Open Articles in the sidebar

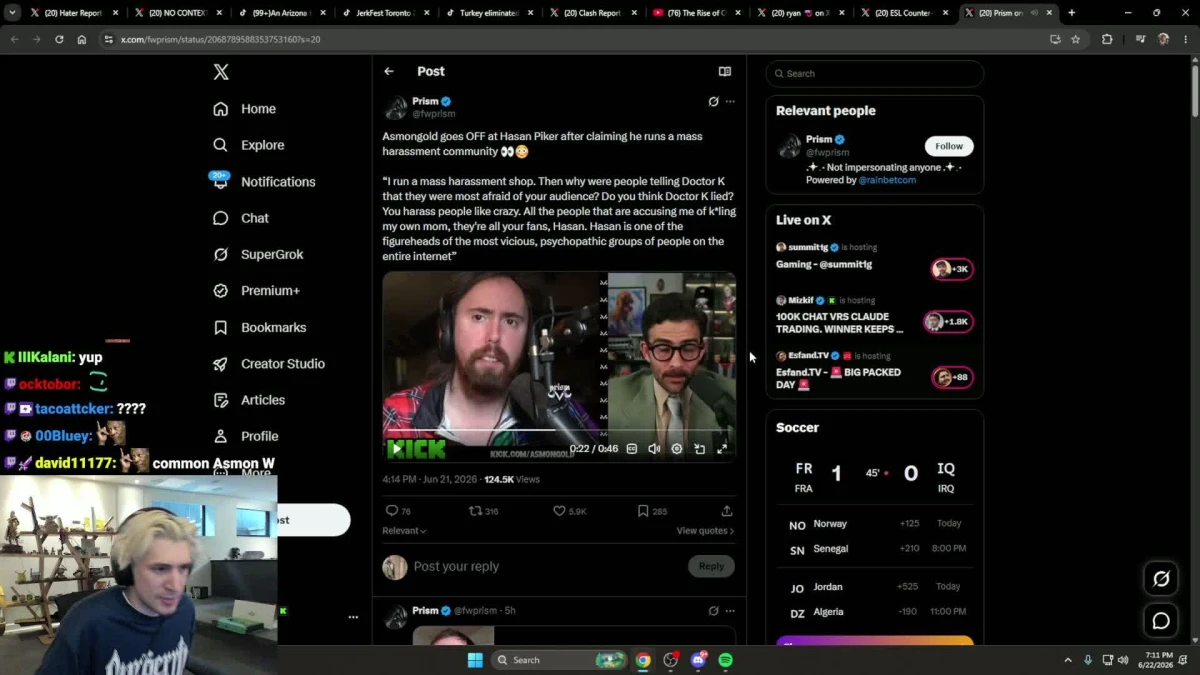pos(249,400)
